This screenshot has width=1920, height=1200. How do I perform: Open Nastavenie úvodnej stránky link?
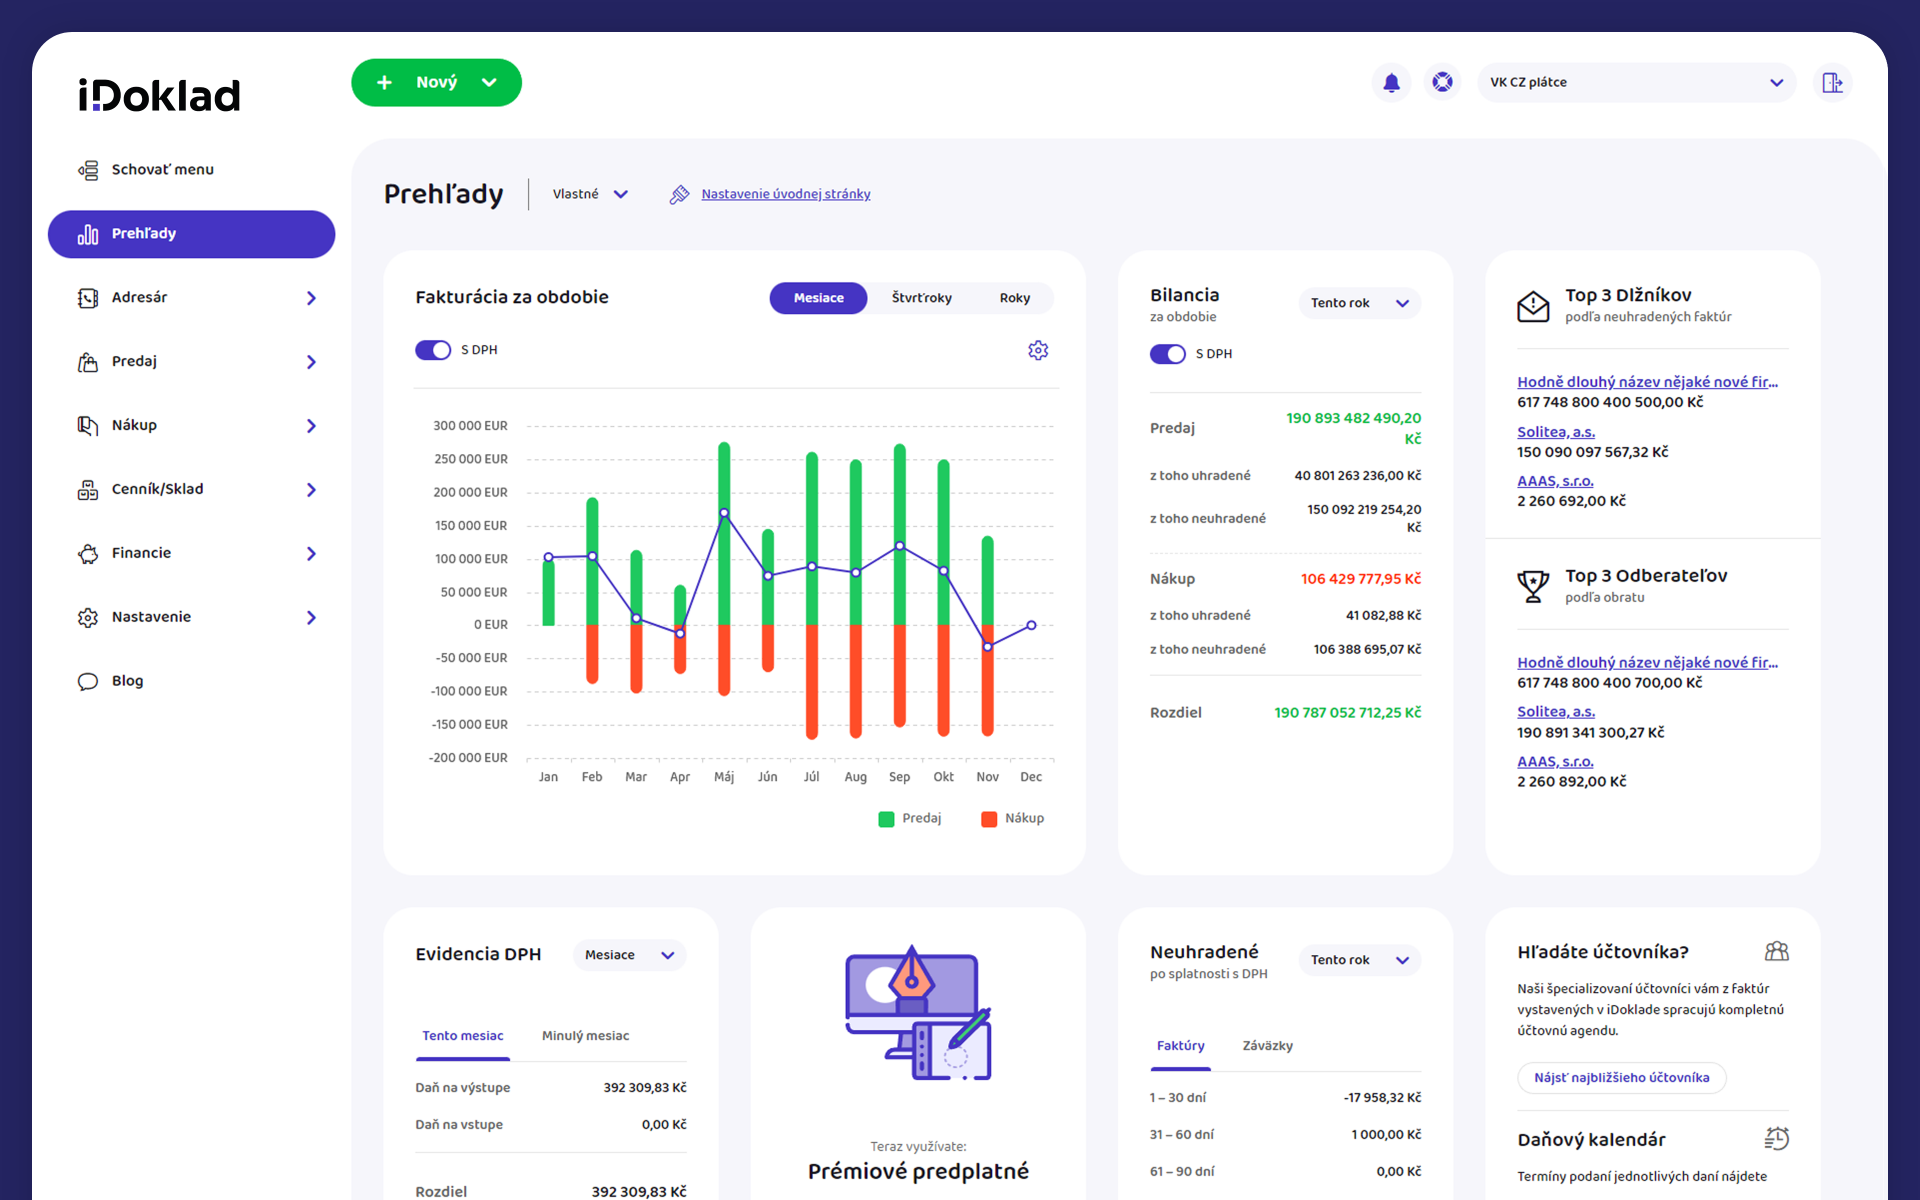[x=785, y=194]
